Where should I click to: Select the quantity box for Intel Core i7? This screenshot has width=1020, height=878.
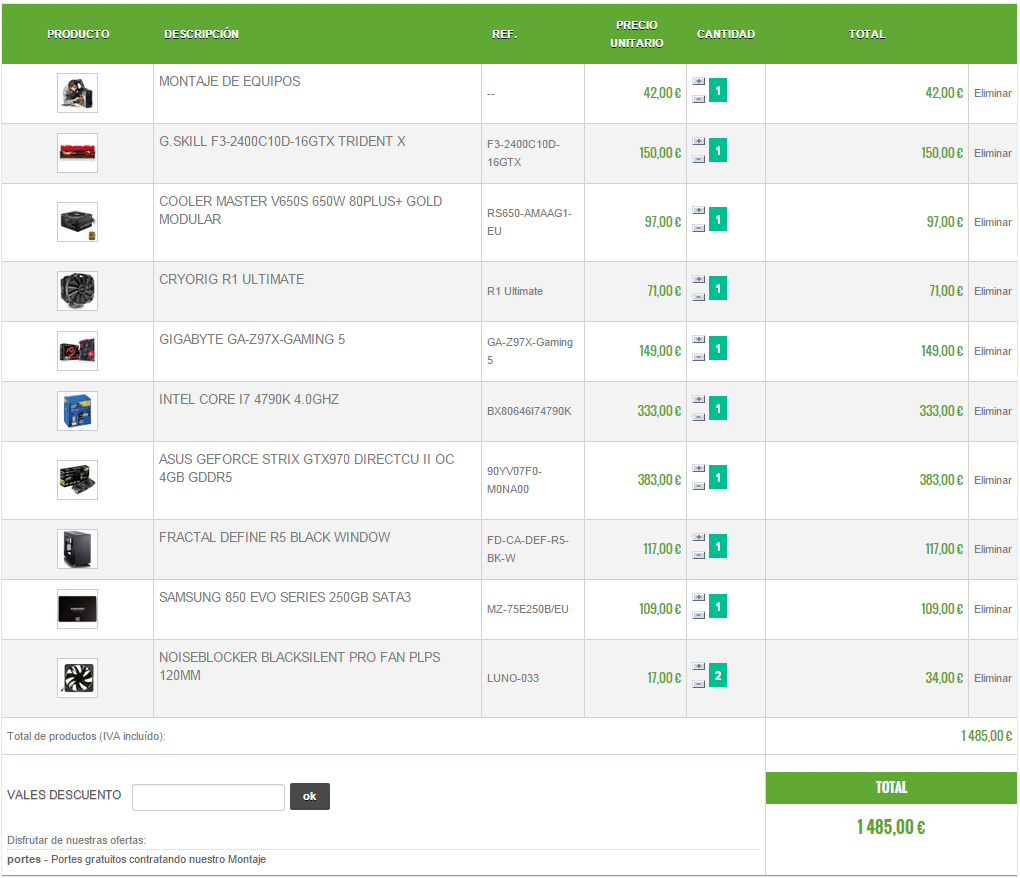click(718, 408)
